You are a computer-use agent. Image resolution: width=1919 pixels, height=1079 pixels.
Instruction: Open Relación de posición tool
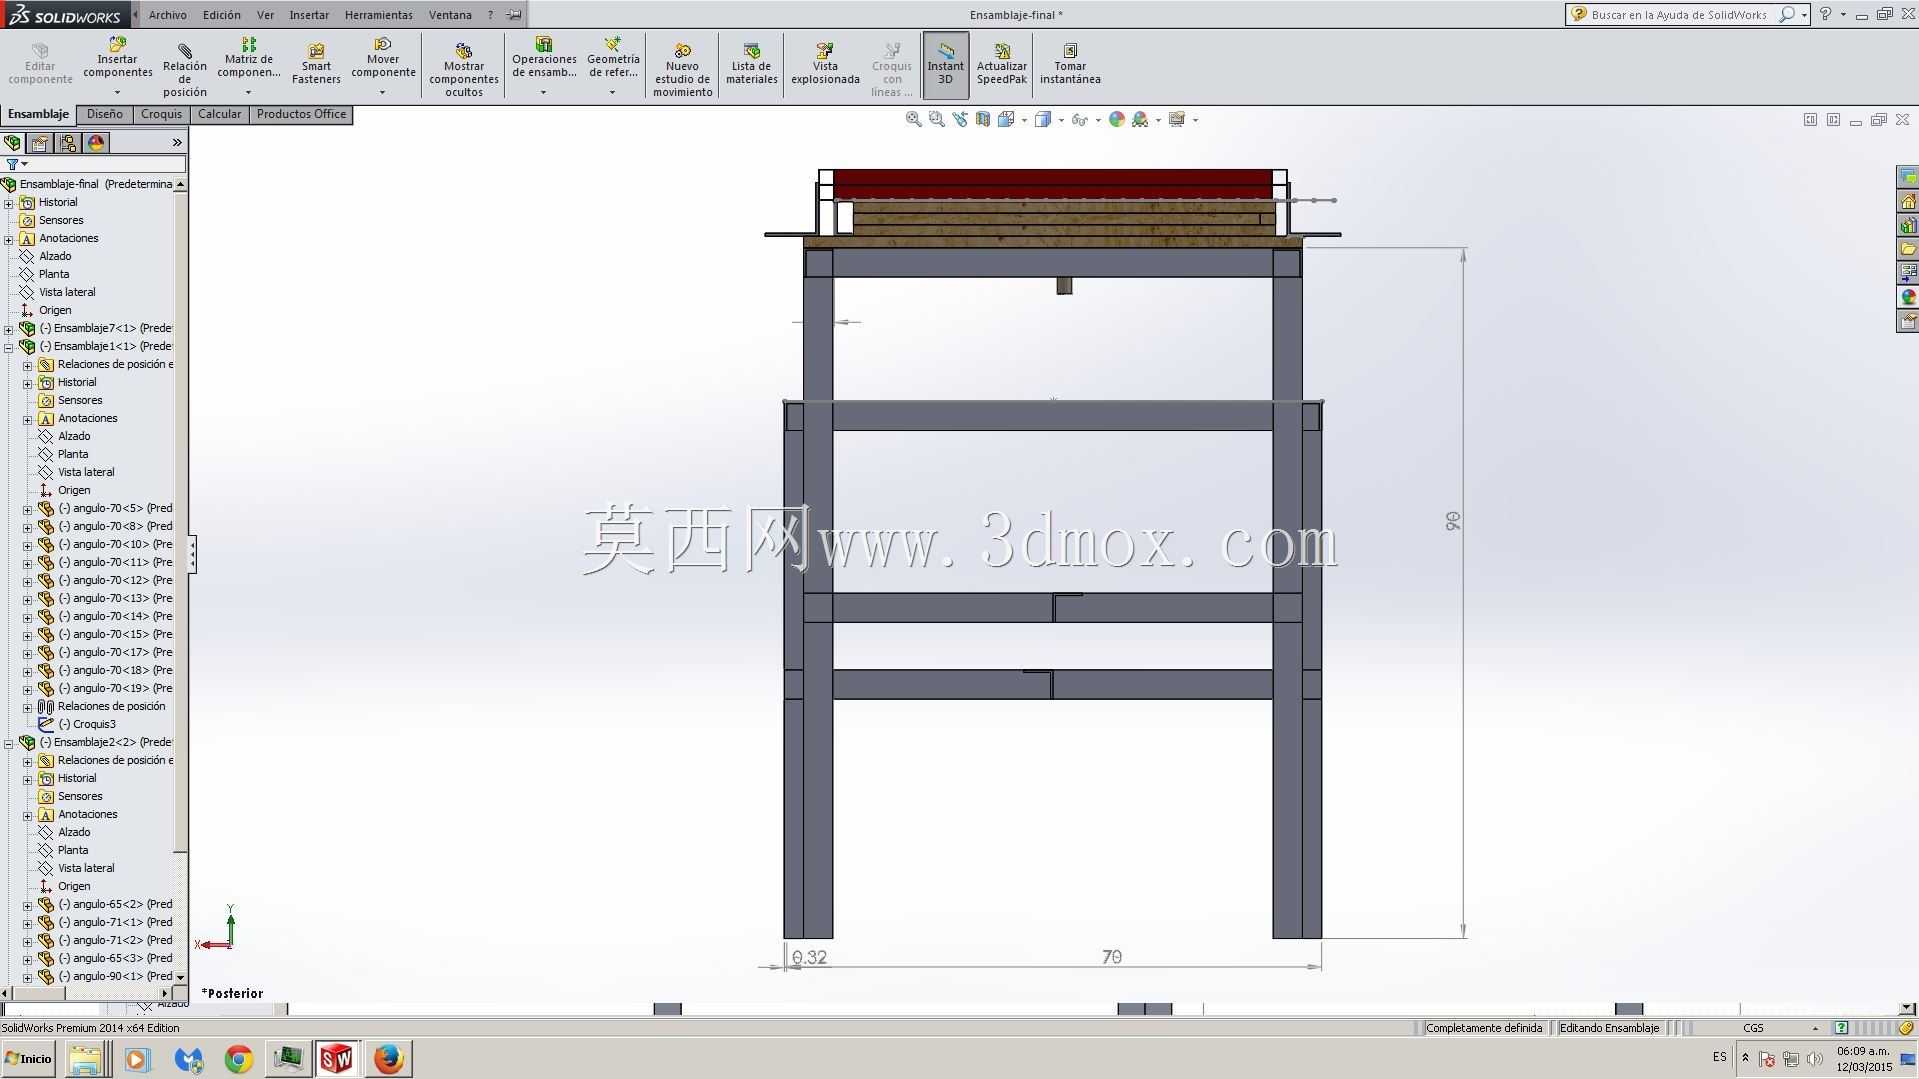click(185, 68)
